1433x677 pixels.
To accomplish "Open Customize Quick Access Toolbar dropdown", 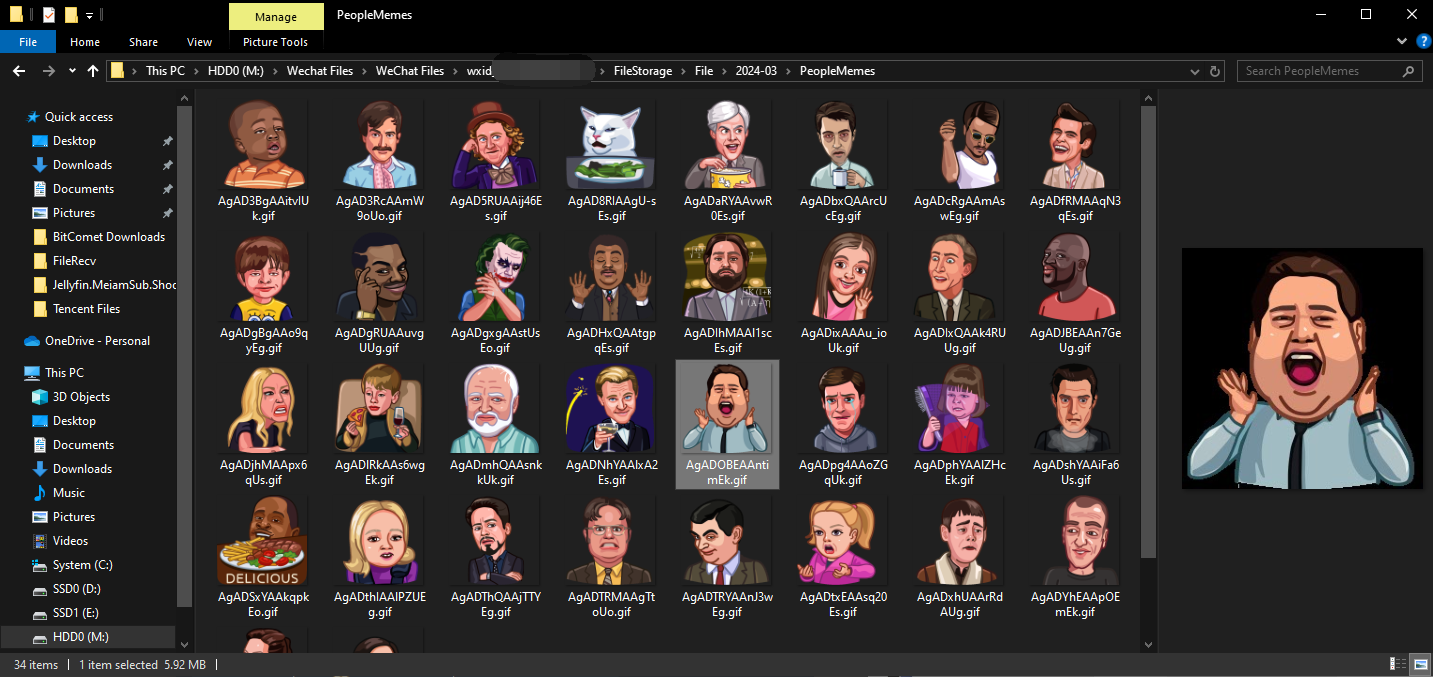I will [90, 15].
